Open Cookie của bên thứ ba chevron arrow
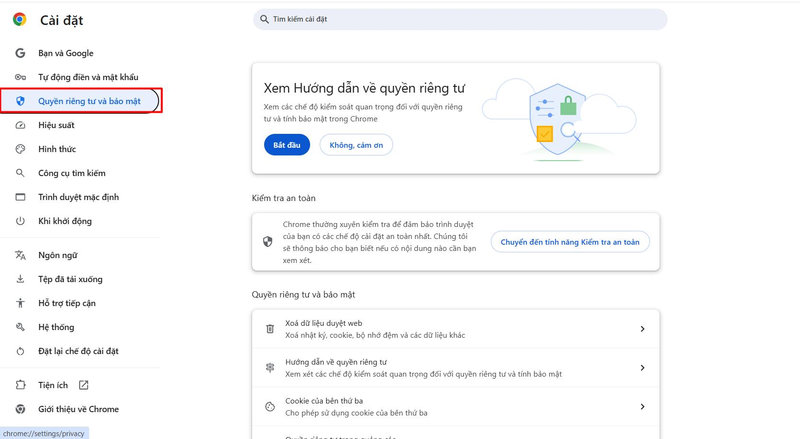Image resolution: width=800 pixels, height=439 pixels. [x=642, y=406]
